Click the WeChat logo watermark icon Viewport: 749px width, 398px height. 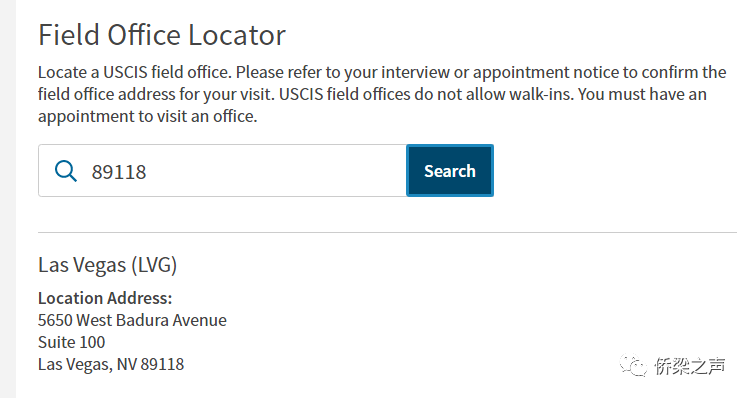[x=633, y=366]
